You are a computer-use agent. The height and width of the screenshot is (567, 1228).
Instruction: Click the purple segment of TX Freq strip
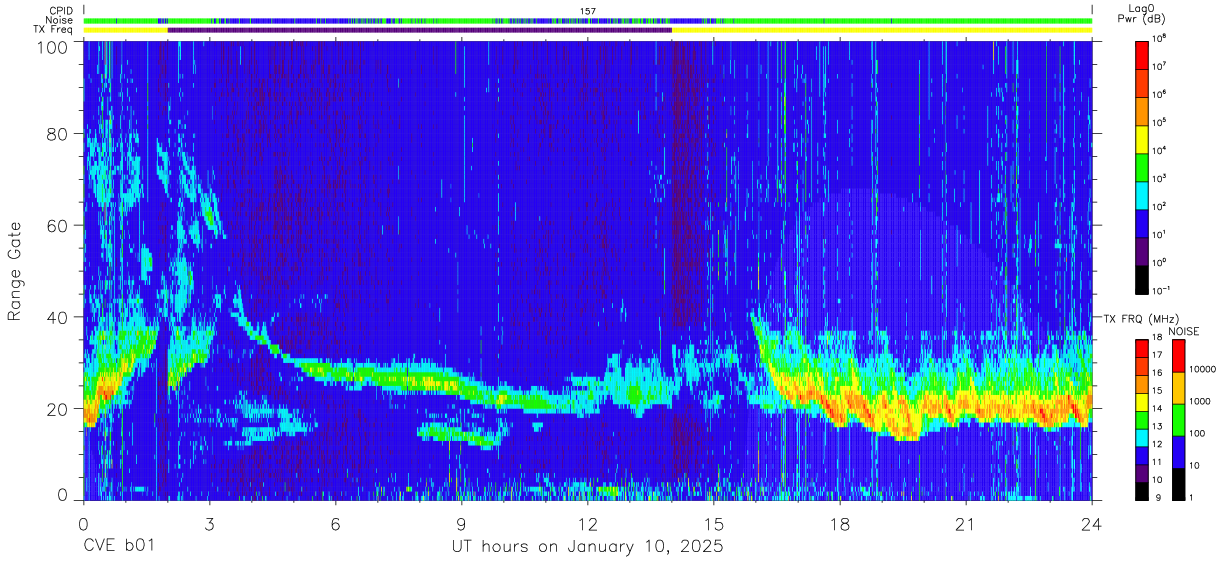[x=420, y=30]
